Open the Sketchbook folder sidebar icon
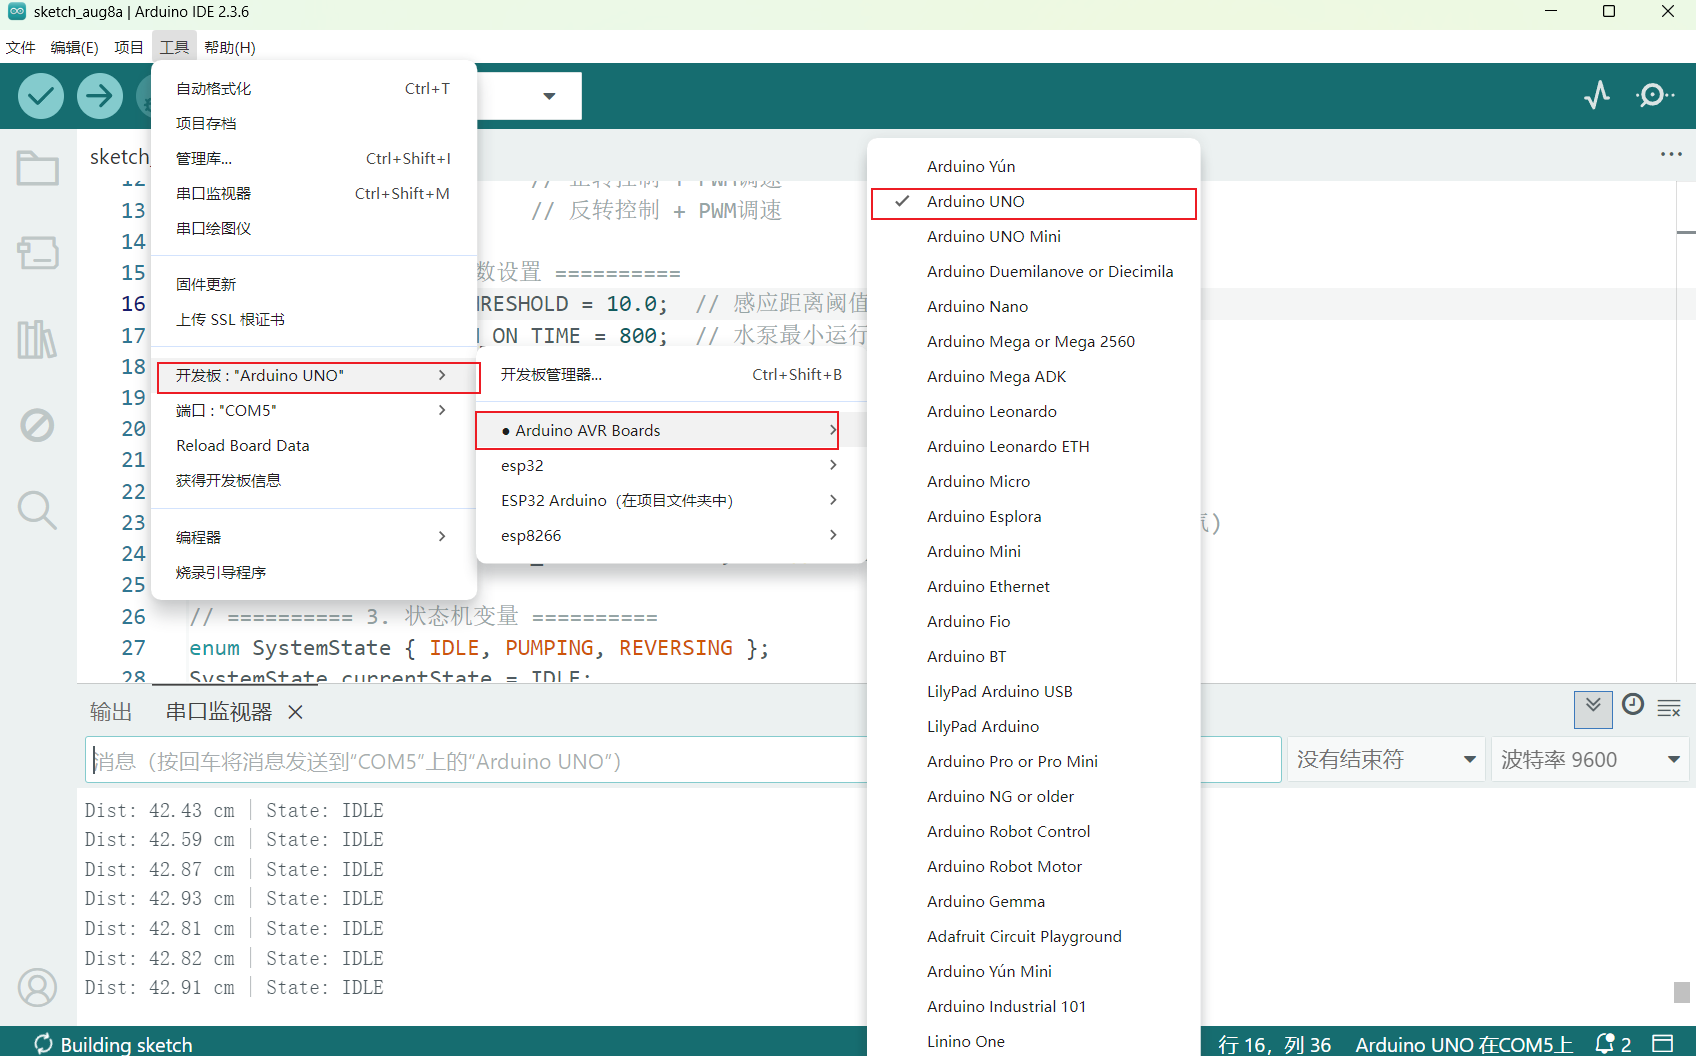 click(38, 168)
